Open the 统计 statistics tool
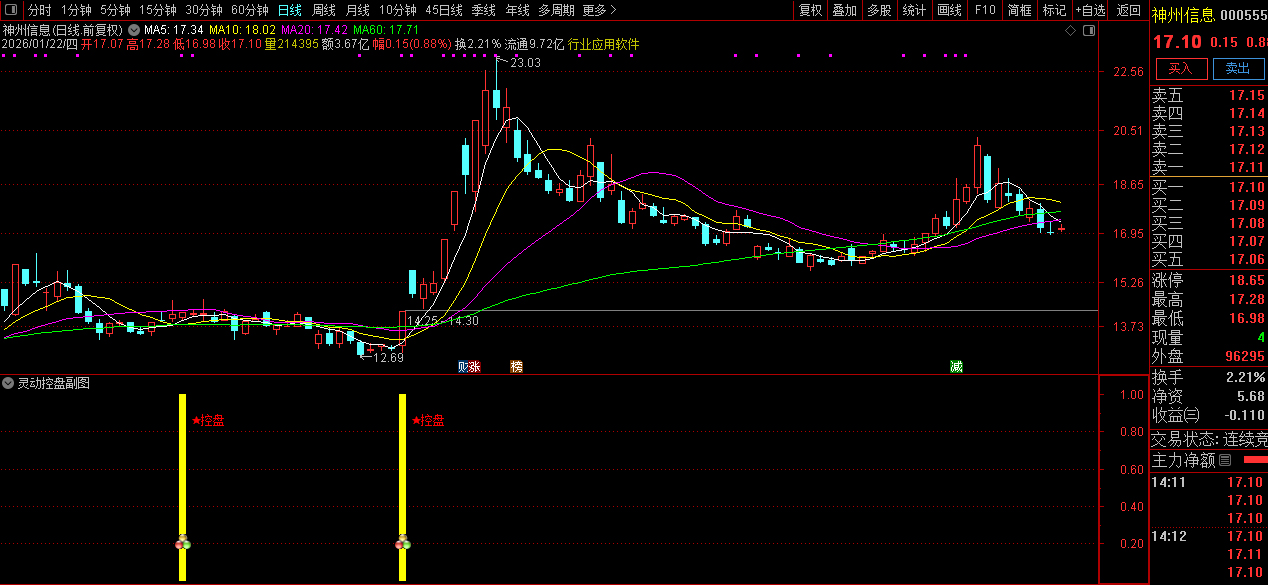1268x585 pixels. (x=914, y=10)
